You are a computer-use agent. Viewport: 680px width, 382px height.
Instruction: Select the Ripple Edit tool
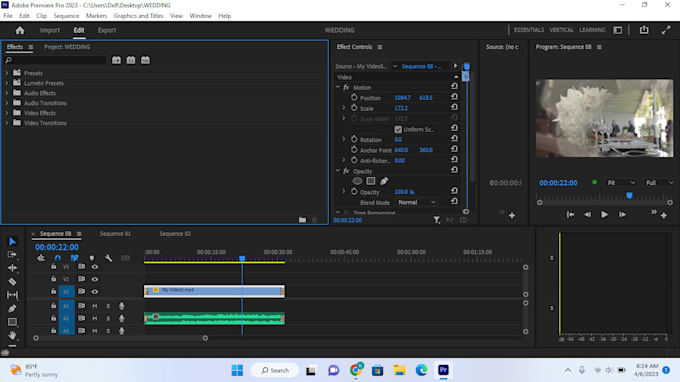[12, 268]
